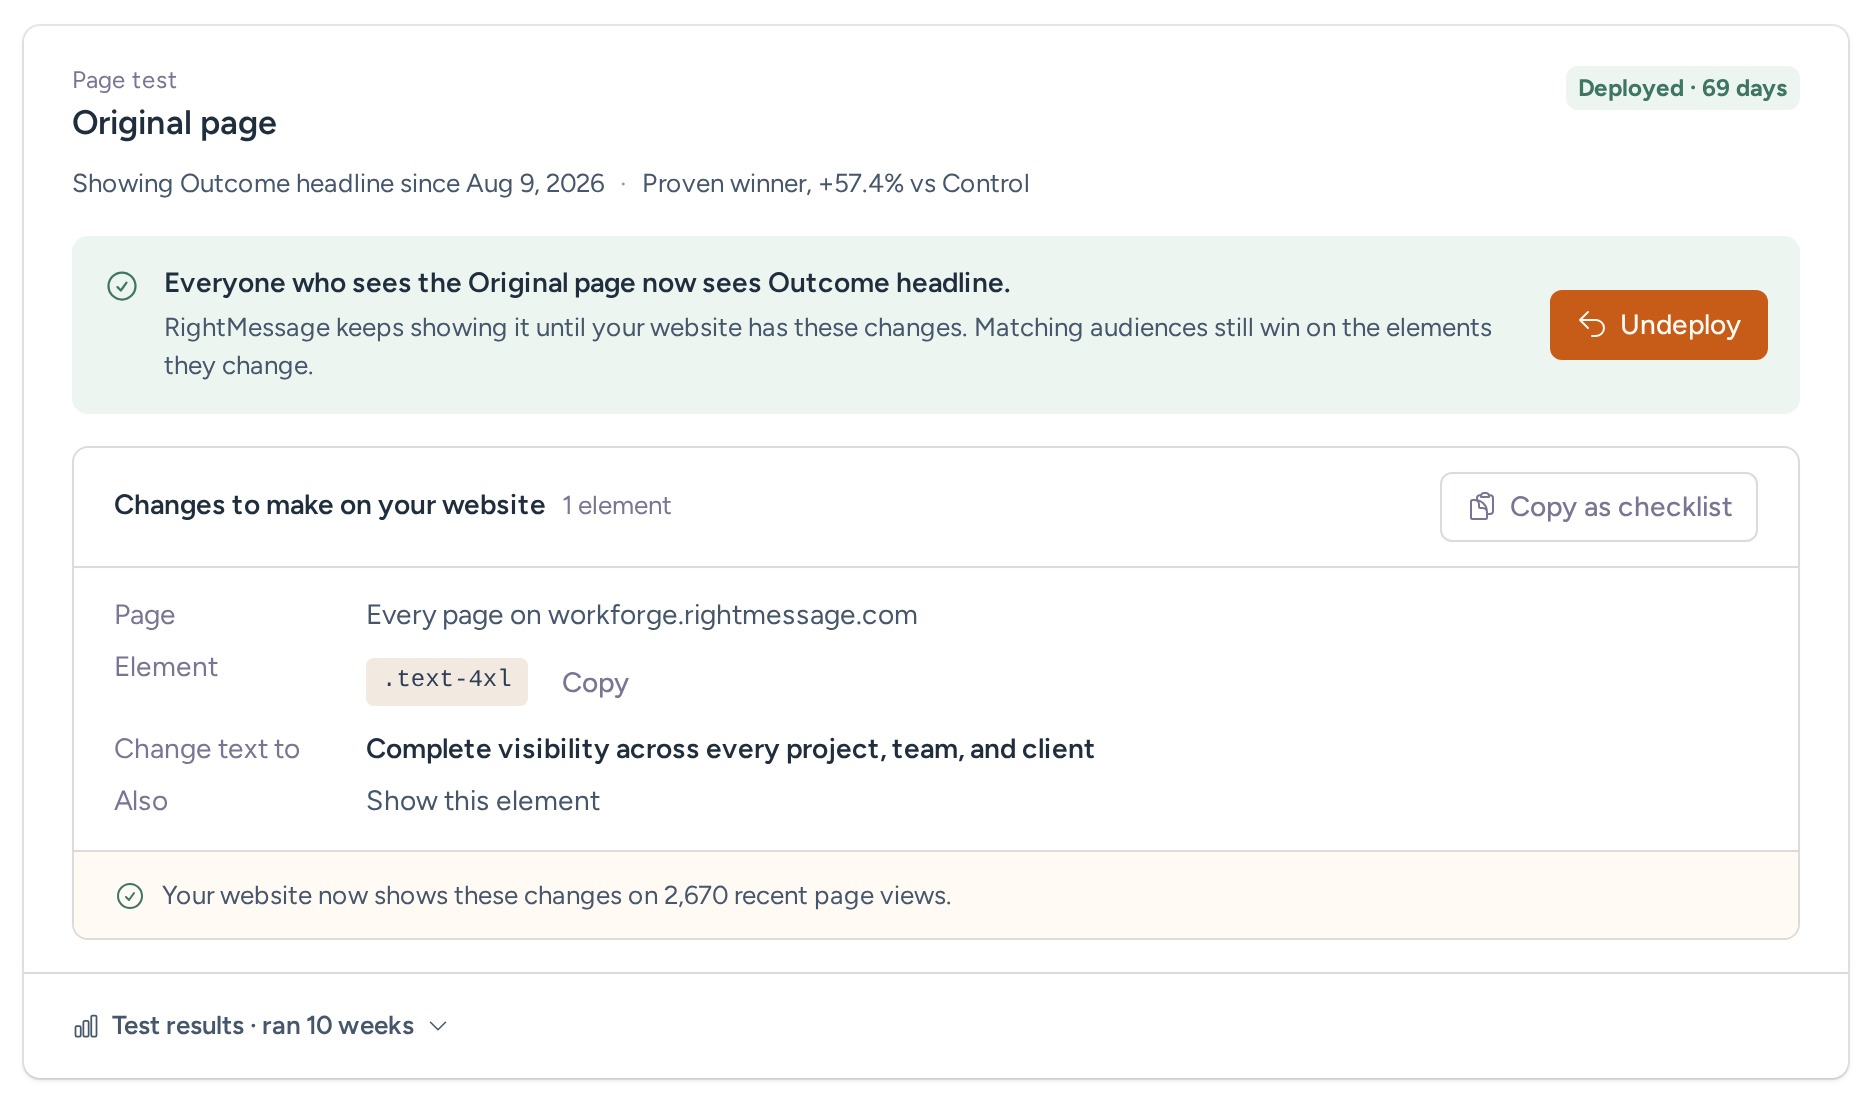This screenshot has height=1100, width=1872.
Task: Select the .text-4xl selector chip
Action: point(447,681)
